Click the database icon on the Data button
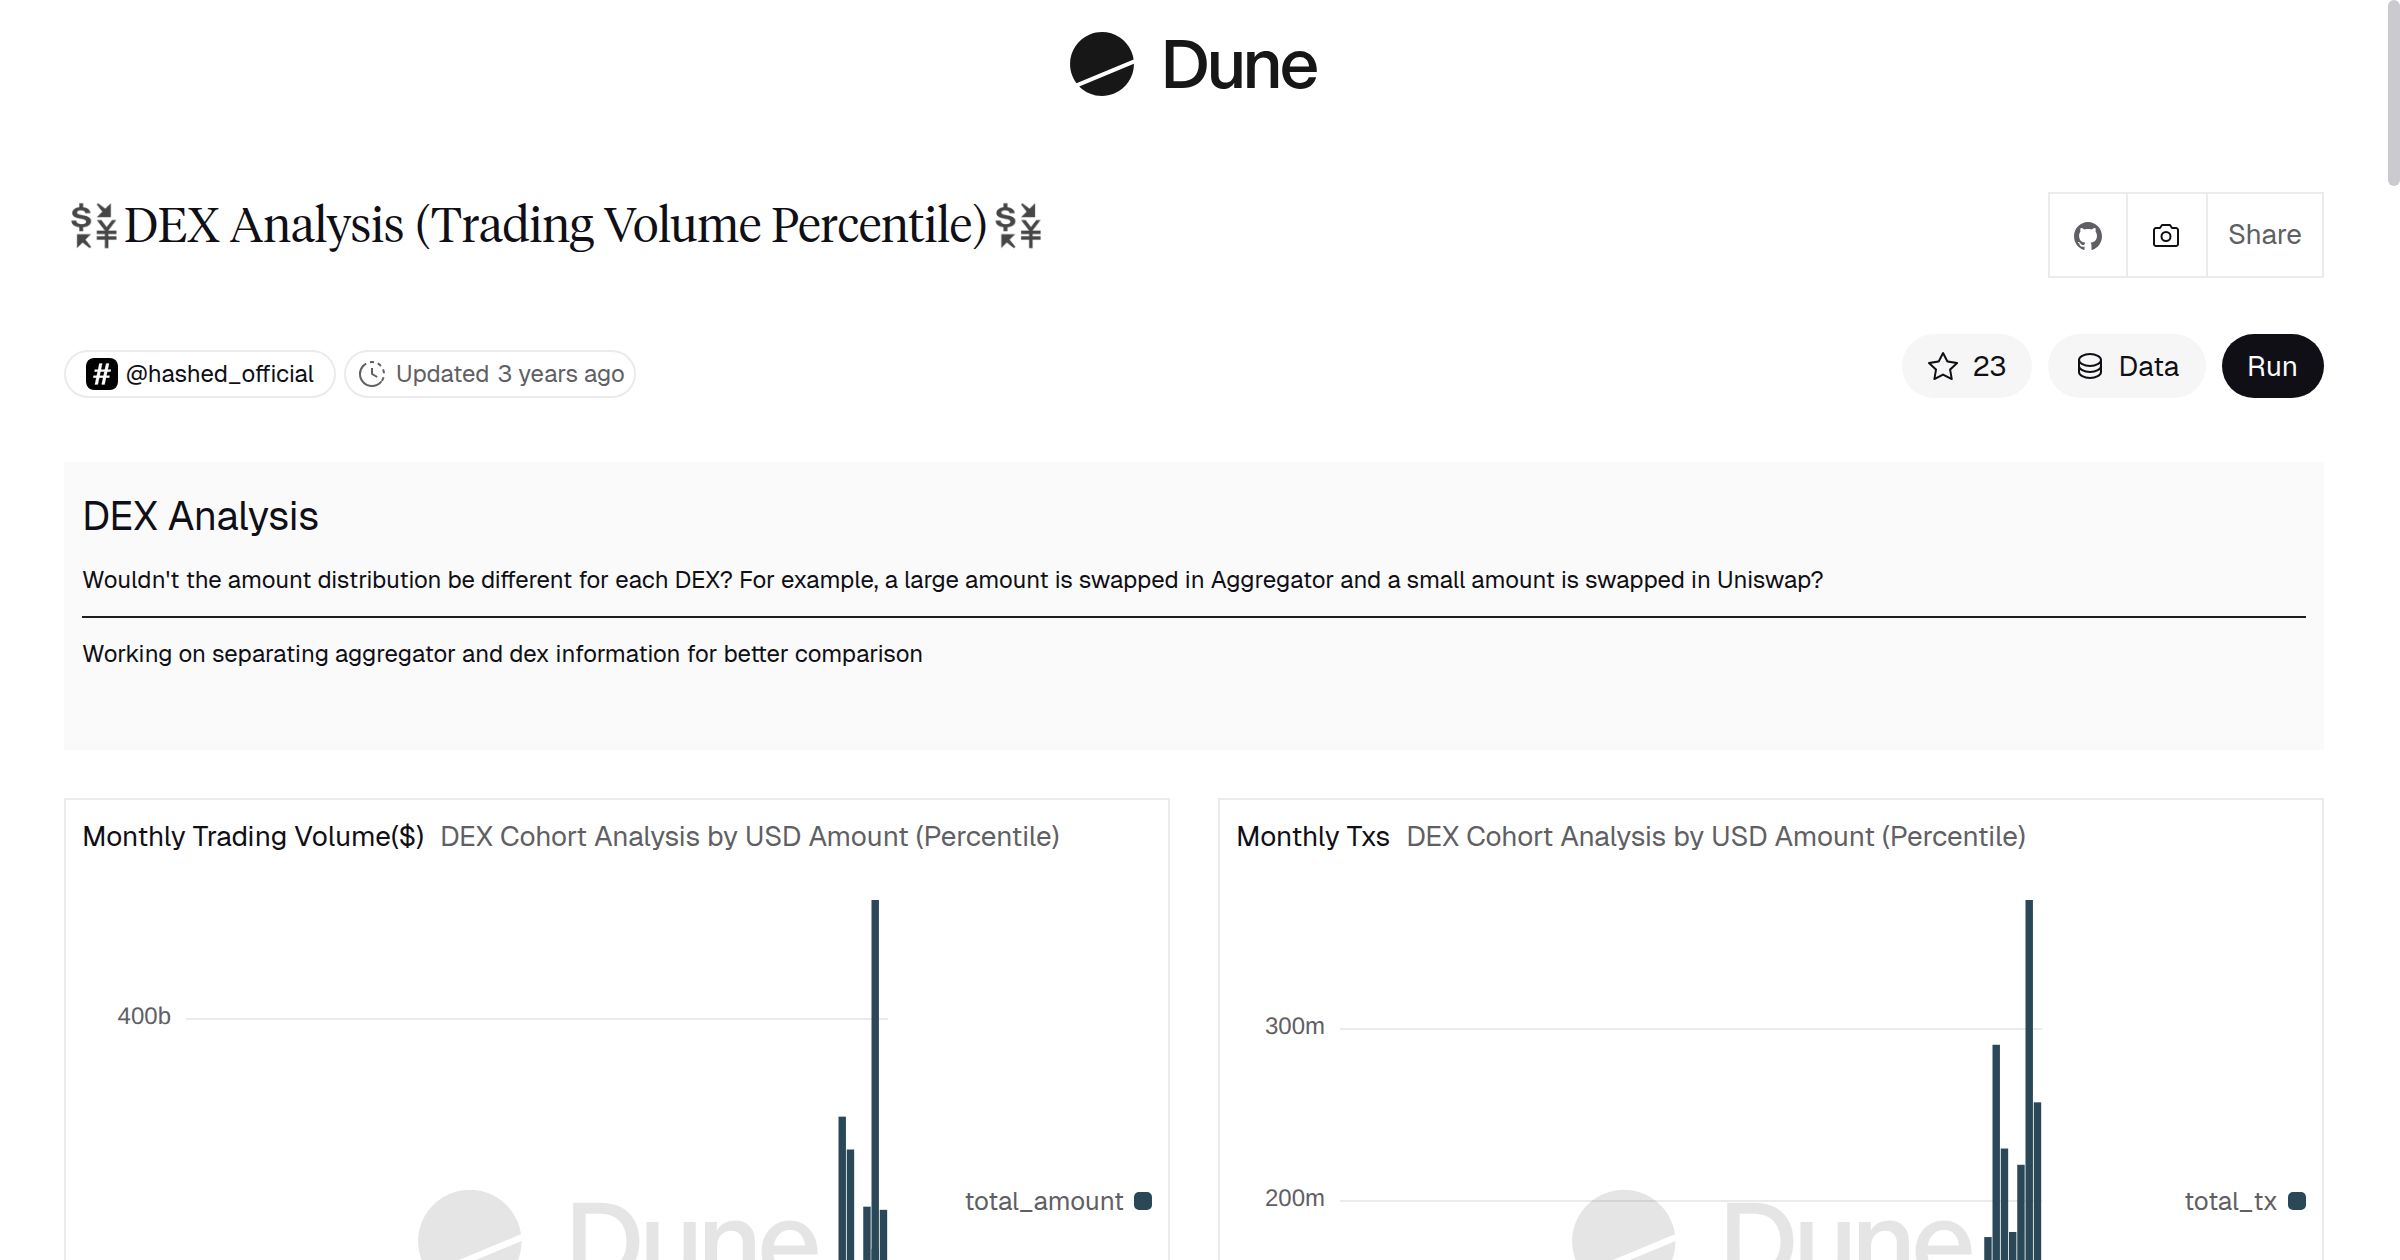Viewport: 2400px width, 1260px height. coord(2089,366)
